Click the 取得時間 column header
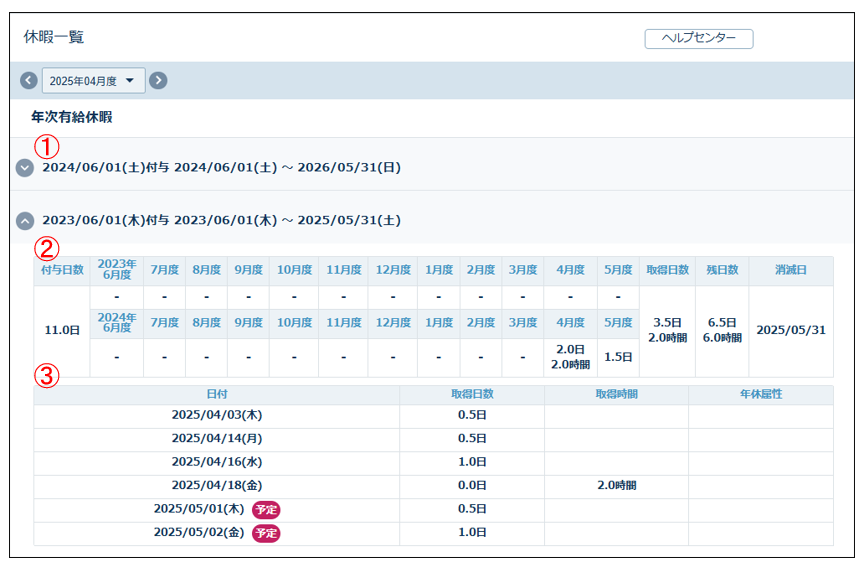Image resolution: width=863 pixels, height=572 pixels. pos(615,394)
